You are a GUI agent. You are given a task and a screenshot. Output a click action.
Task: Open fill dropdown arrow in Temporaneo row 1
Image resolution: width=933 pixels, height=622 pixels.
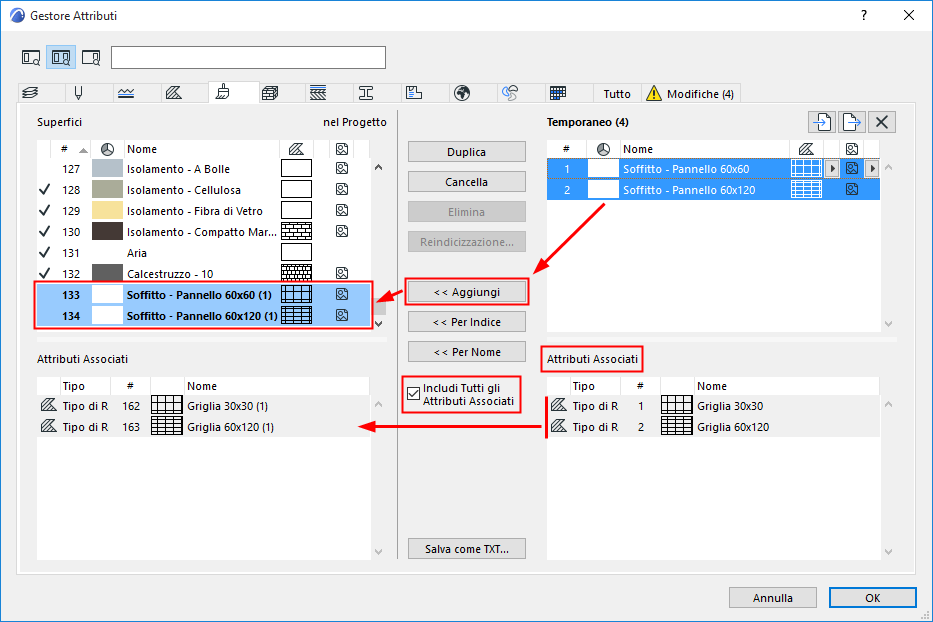point(832,168)
